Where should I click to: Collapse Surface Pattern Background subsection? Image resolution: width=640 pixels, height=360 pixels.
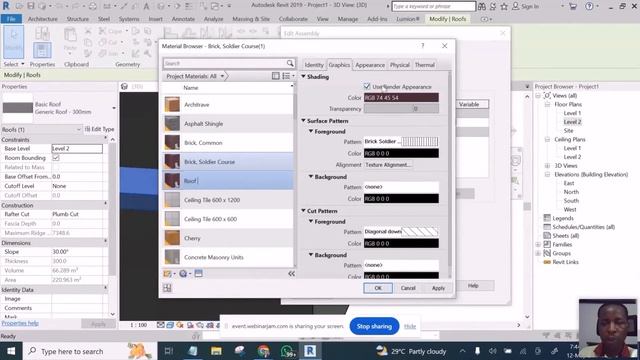click(311, 176)
